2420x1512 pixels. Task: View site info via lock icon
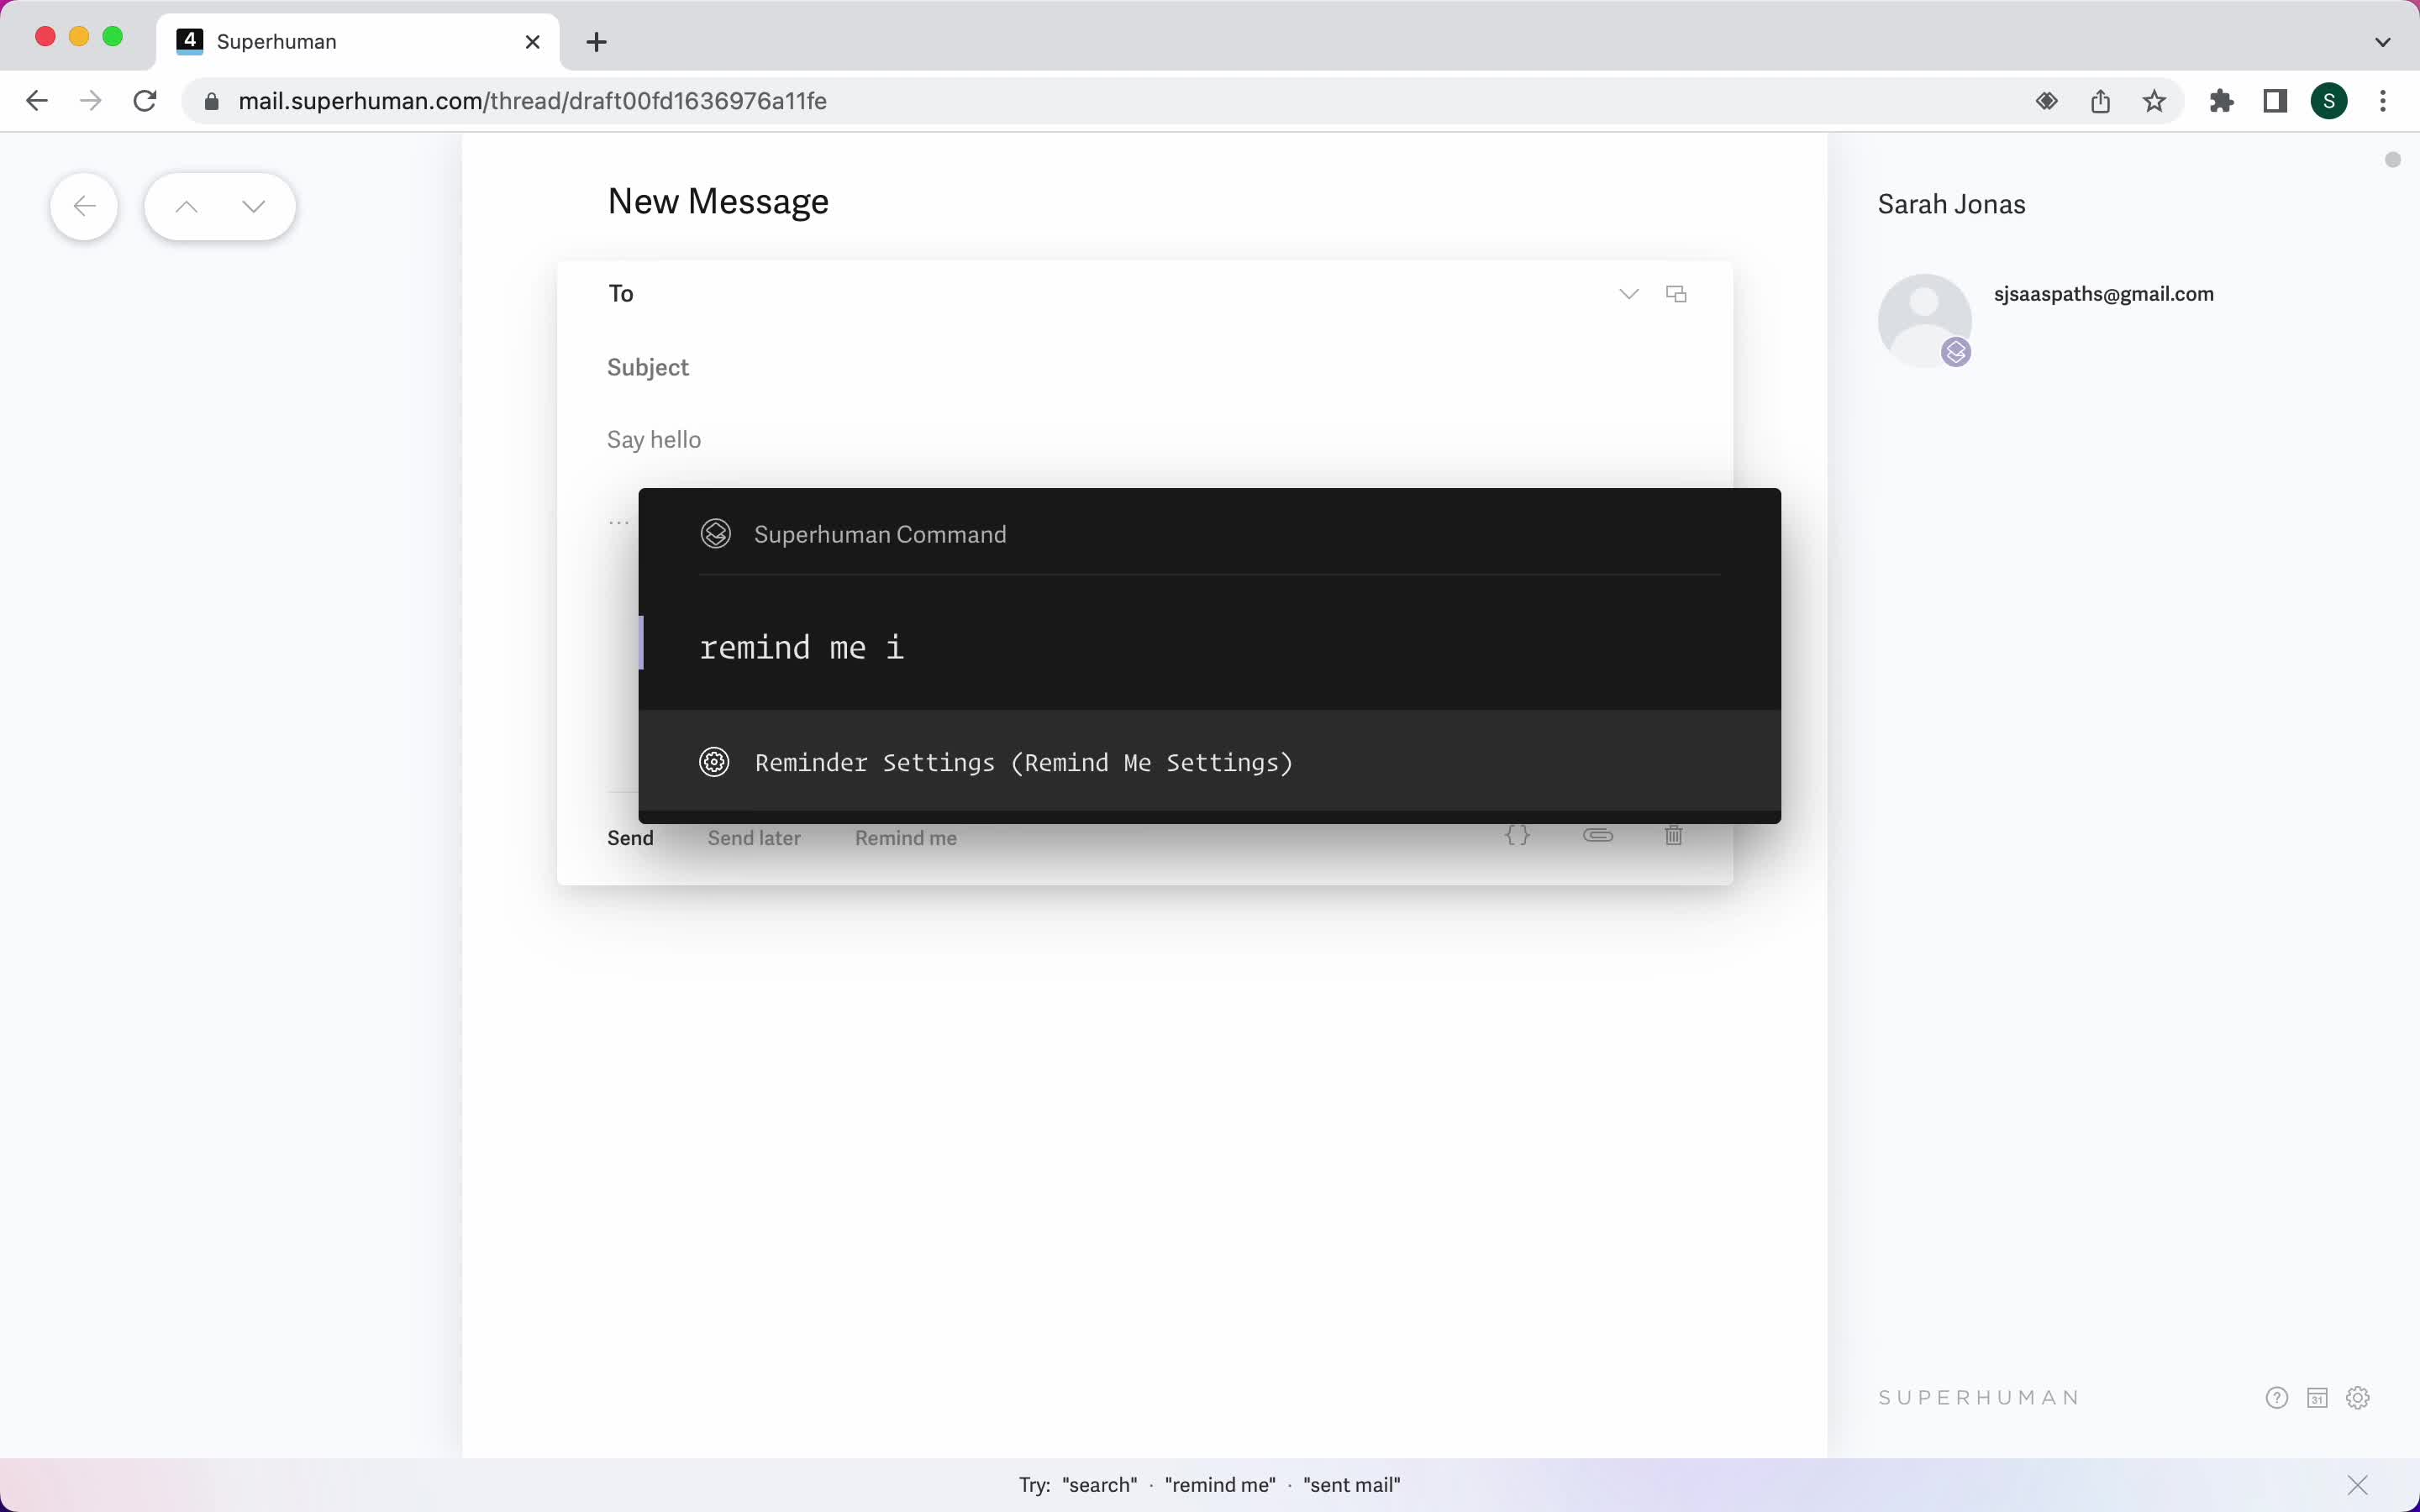[211, 101]
